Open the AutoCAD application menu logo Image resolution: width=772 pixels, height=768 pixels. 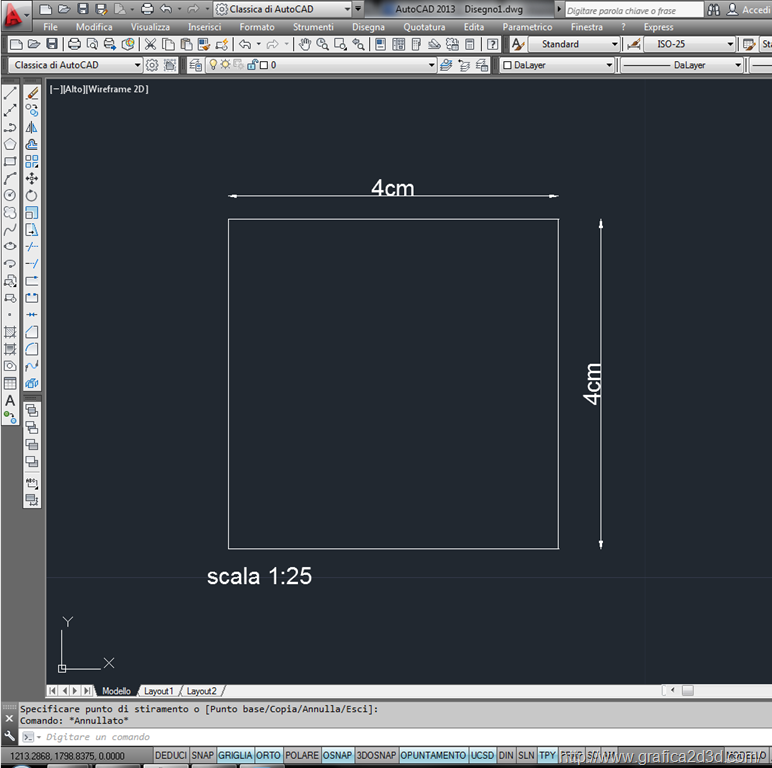[14, 14]
